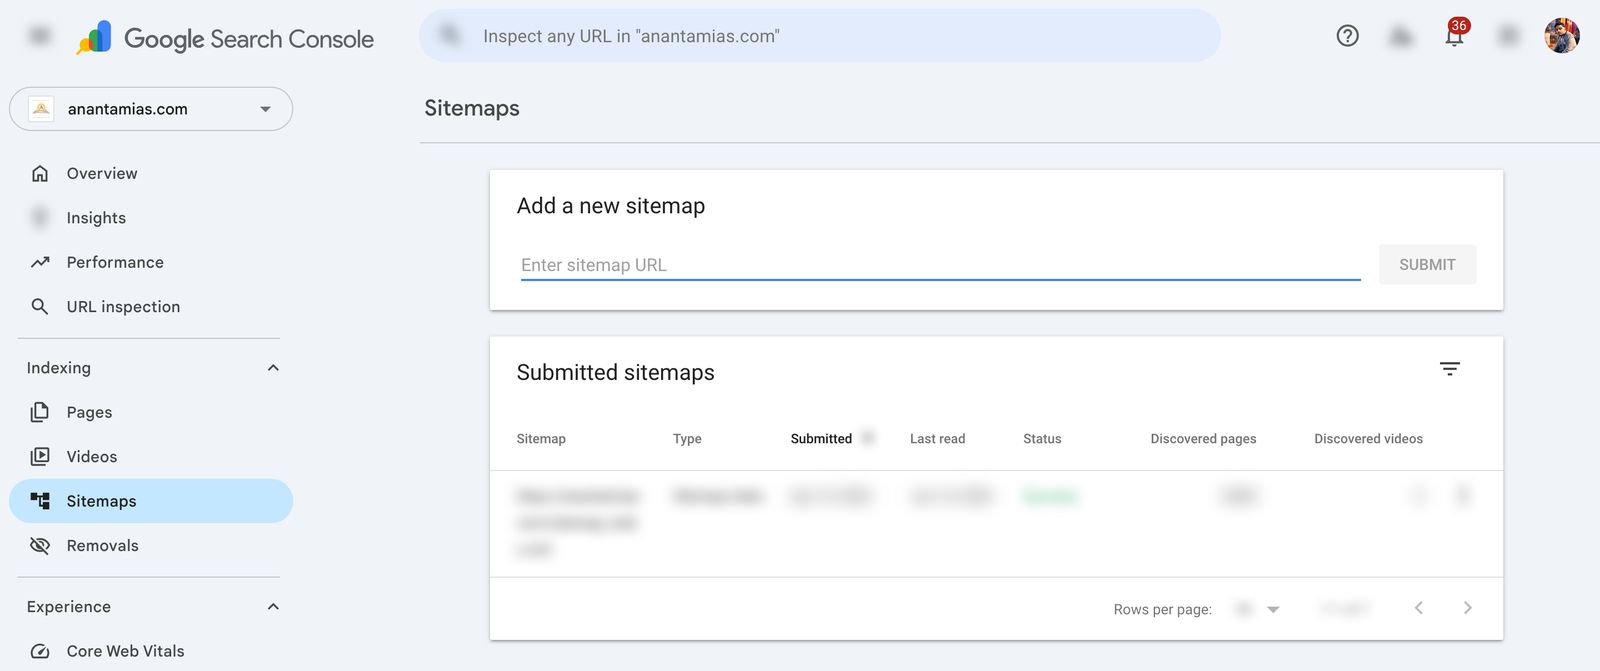Viewport: 1600px width, 671px height.
Task: Click the Sitemaps tree icon
Action: click(40, 501)
